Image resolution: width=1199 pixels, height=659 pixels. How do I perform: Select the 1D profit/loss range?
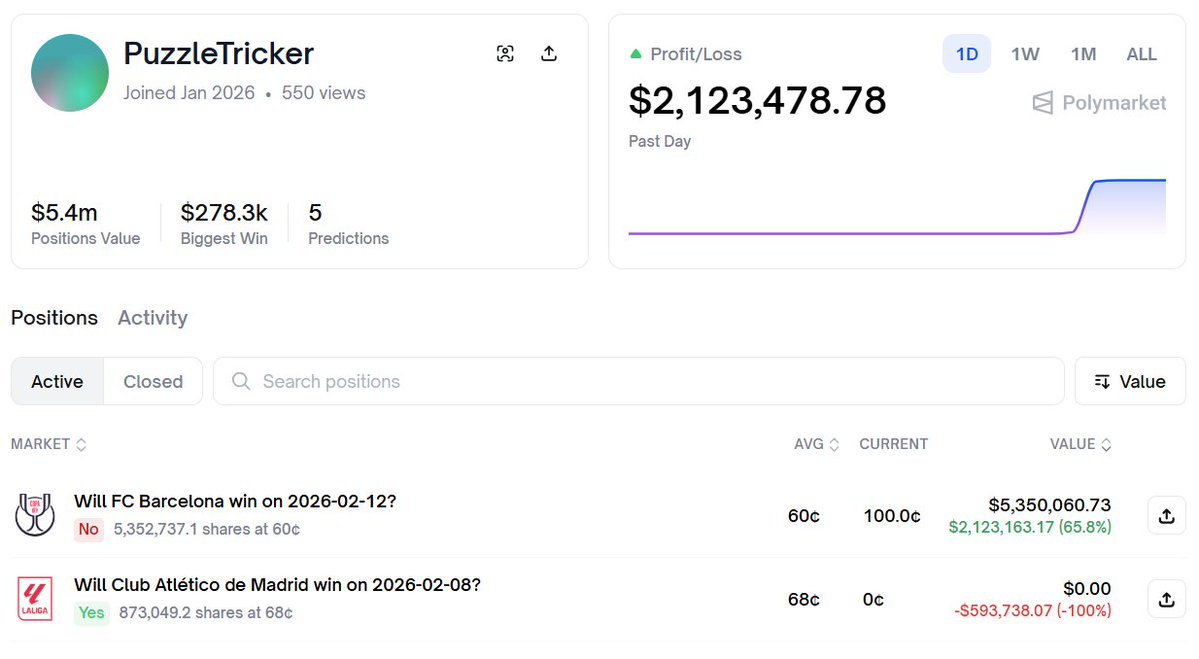[966, 54]
